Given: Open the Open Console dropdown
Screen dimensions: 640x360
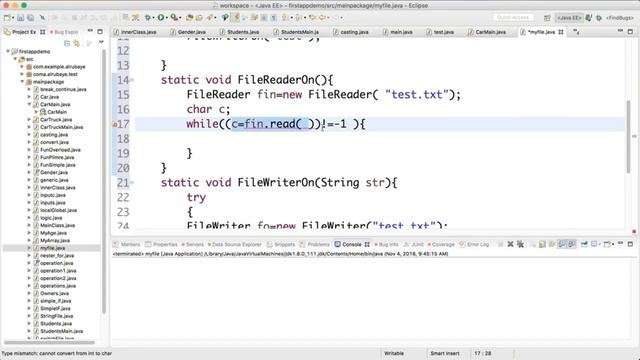Looking at the screenshot, I should pyautogui.click(x=614, y=244).
